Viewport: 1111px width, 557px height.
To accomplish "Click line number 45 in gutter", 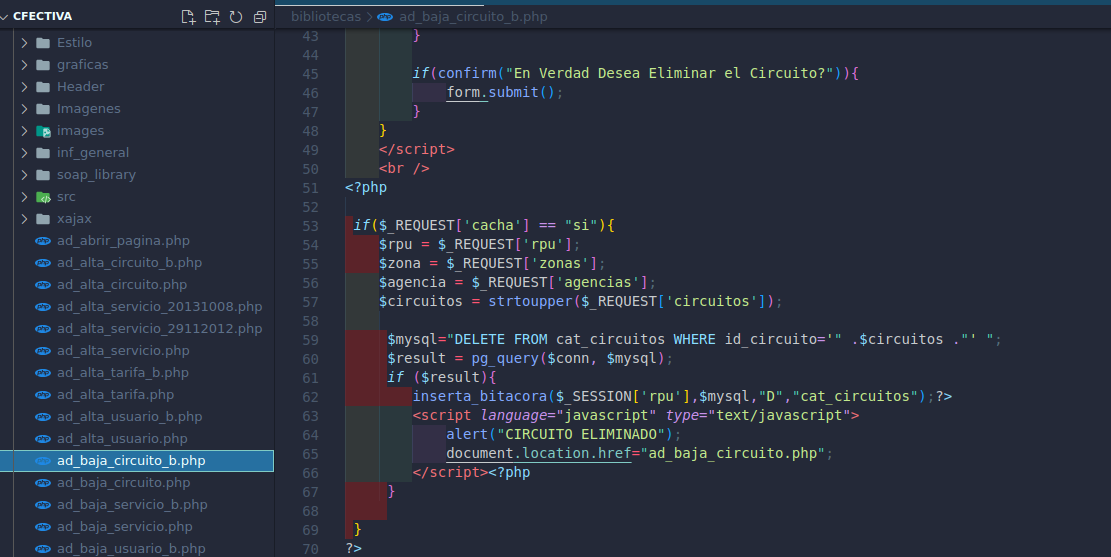I will click(x=310, y=74).
